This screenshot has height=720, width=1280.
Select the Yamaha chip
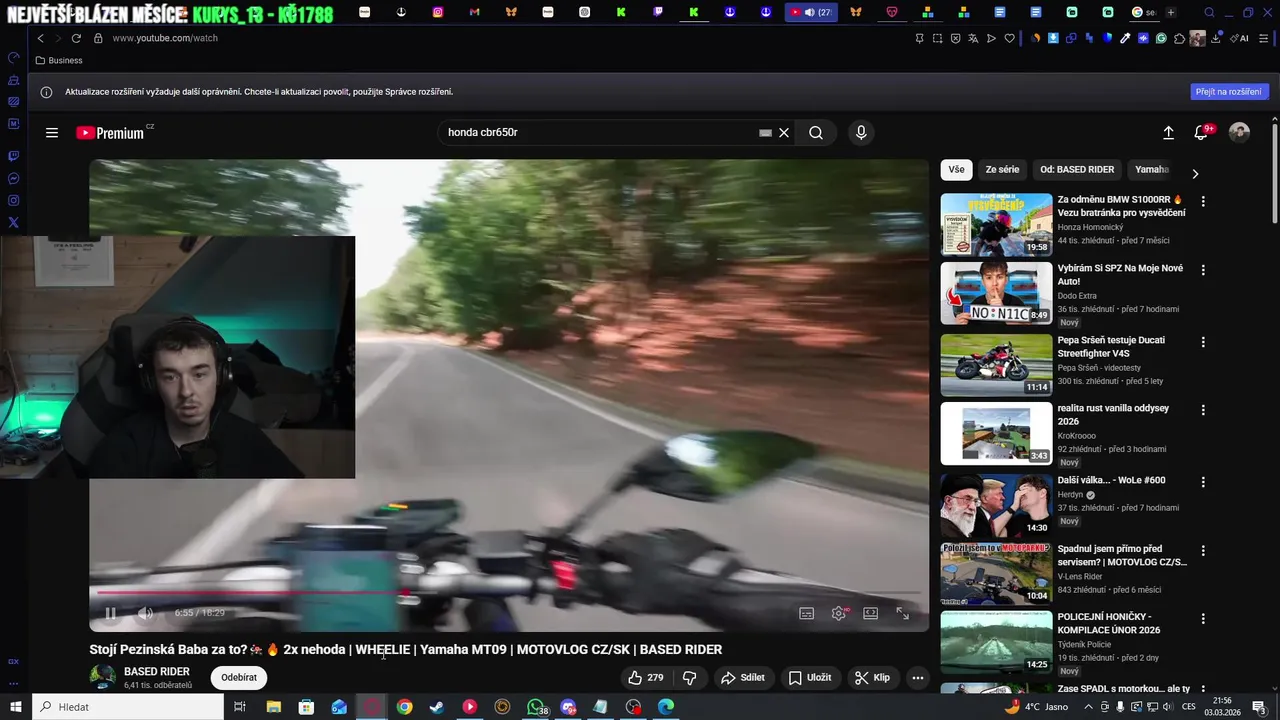pyautogui.click(x=1152, y=170)
